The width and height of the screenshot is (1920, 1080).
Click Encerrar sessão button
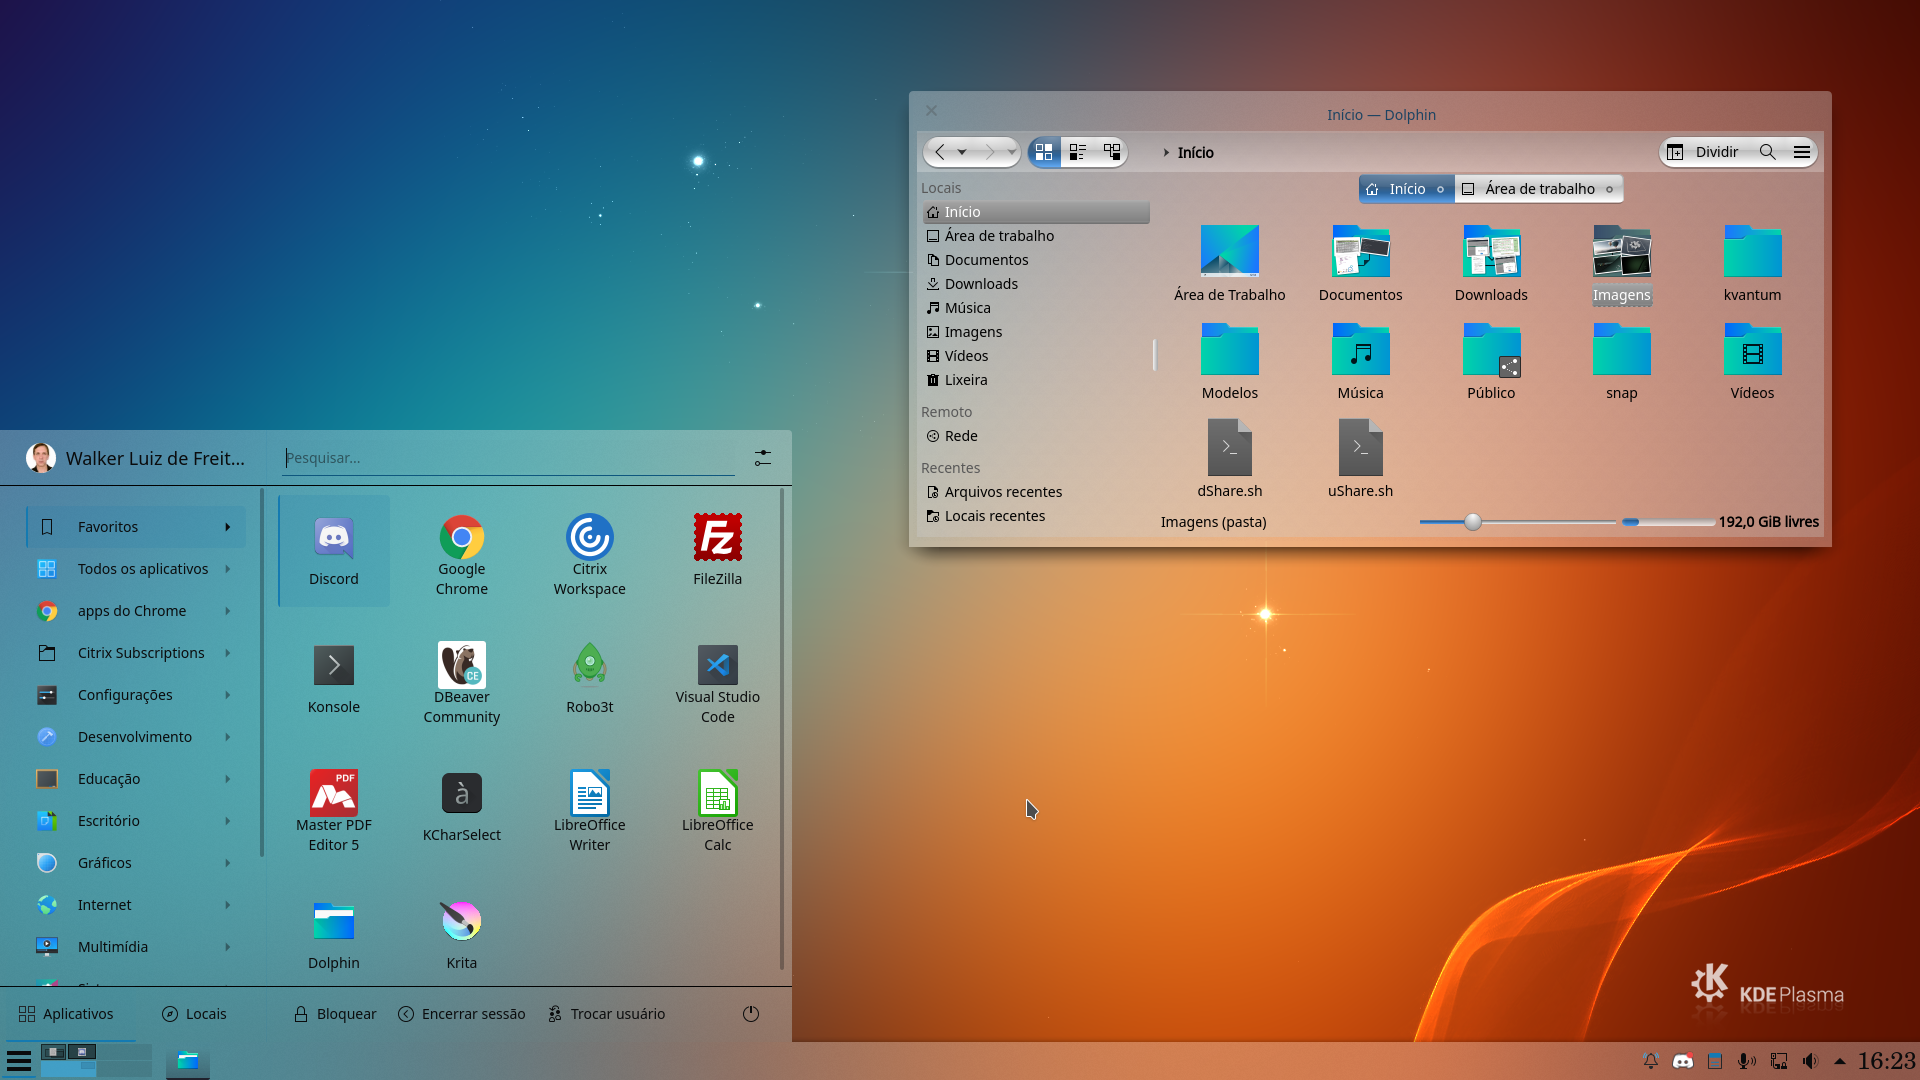pyautogui.click(x=462, y=1014)
